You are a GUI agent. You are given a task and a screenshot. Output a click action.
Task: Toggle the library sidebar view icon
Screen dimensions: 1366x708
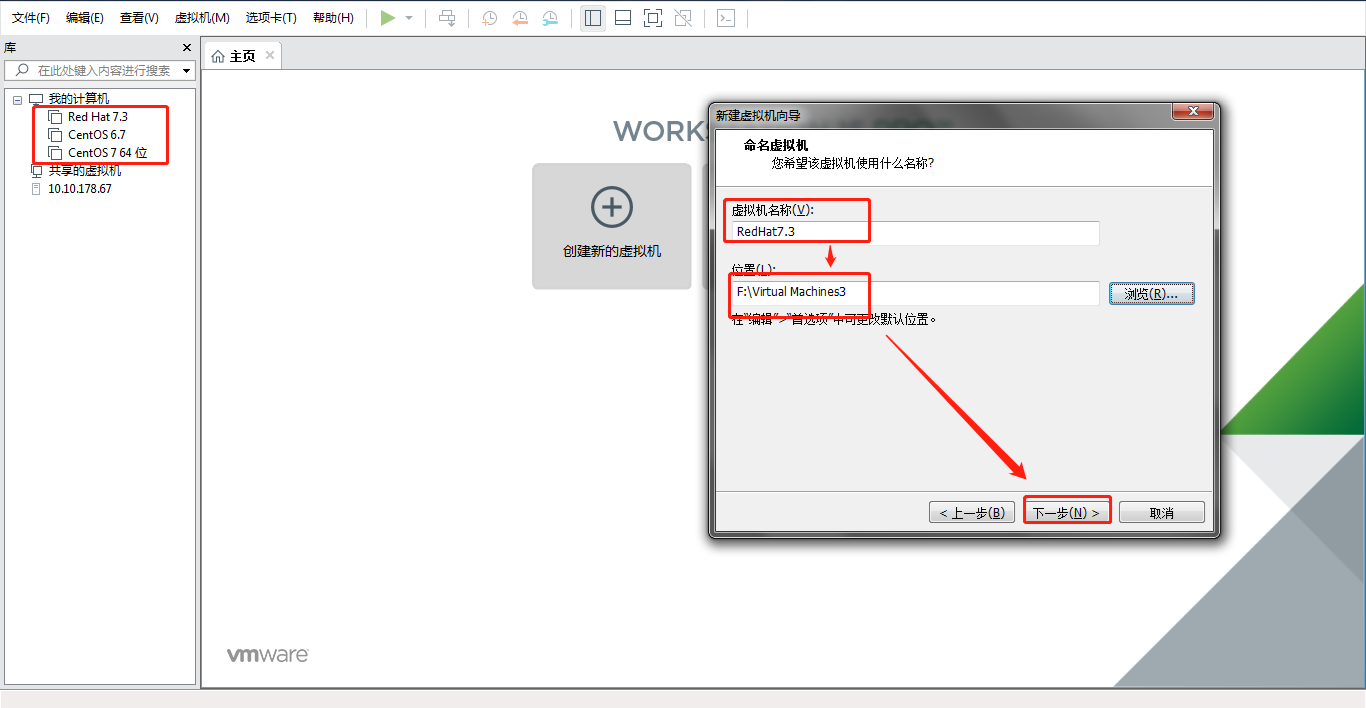pyautogui.click(x=593, y=18)
